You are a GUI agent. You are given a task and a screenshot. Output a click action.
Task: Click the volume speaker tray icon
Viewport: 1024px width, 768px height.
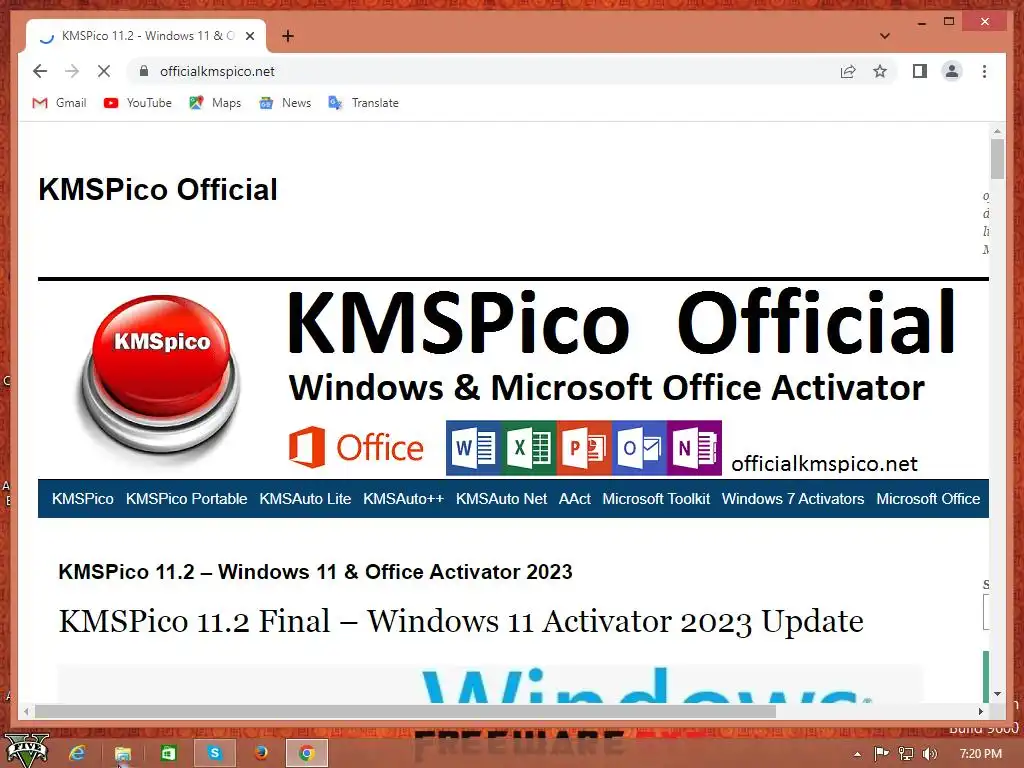(929, 754)
